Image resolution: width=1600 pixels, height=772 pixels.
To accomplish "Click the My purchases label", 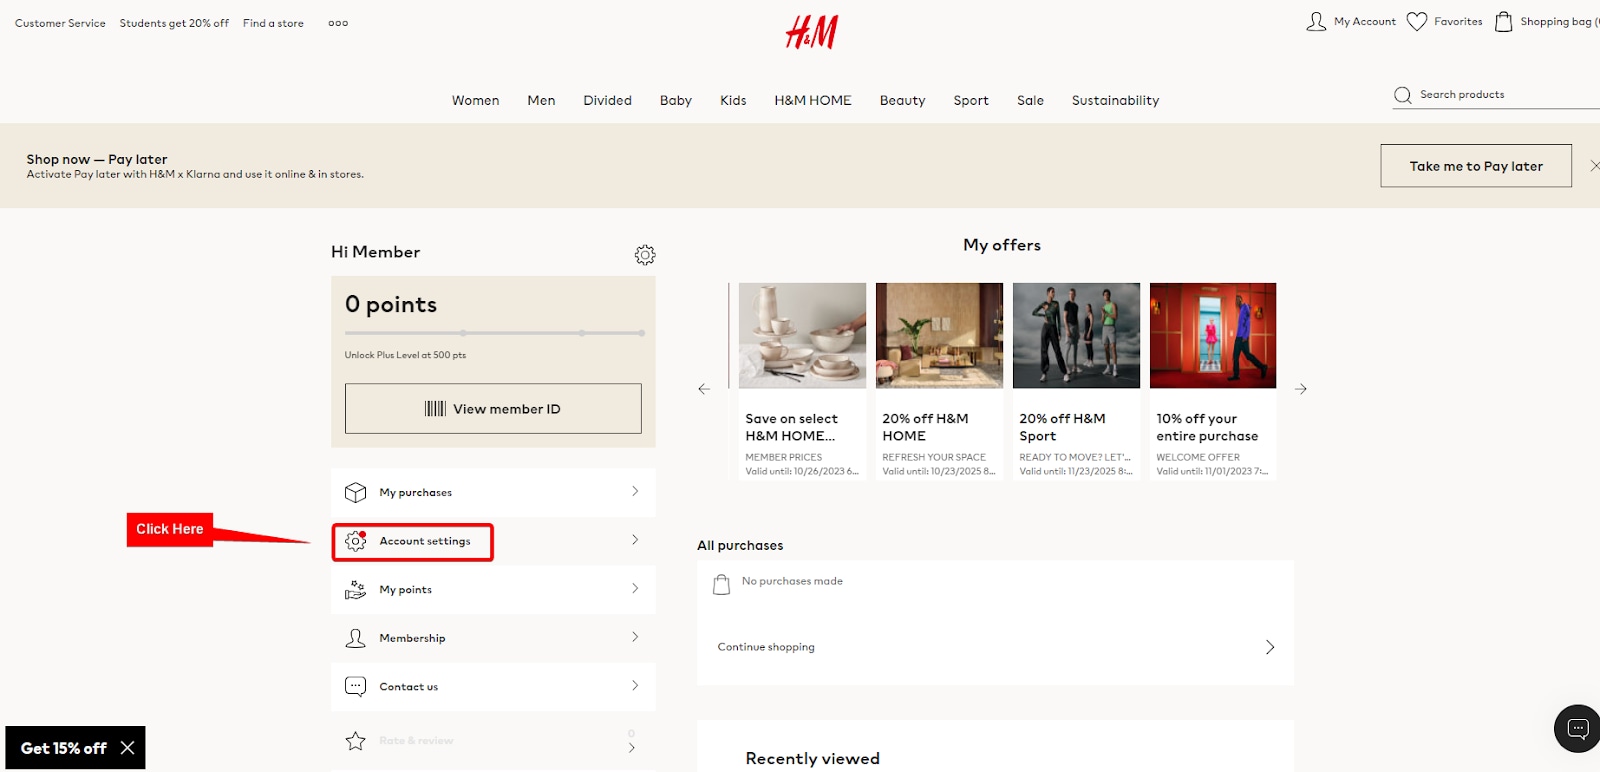I will tap(416, 493).
